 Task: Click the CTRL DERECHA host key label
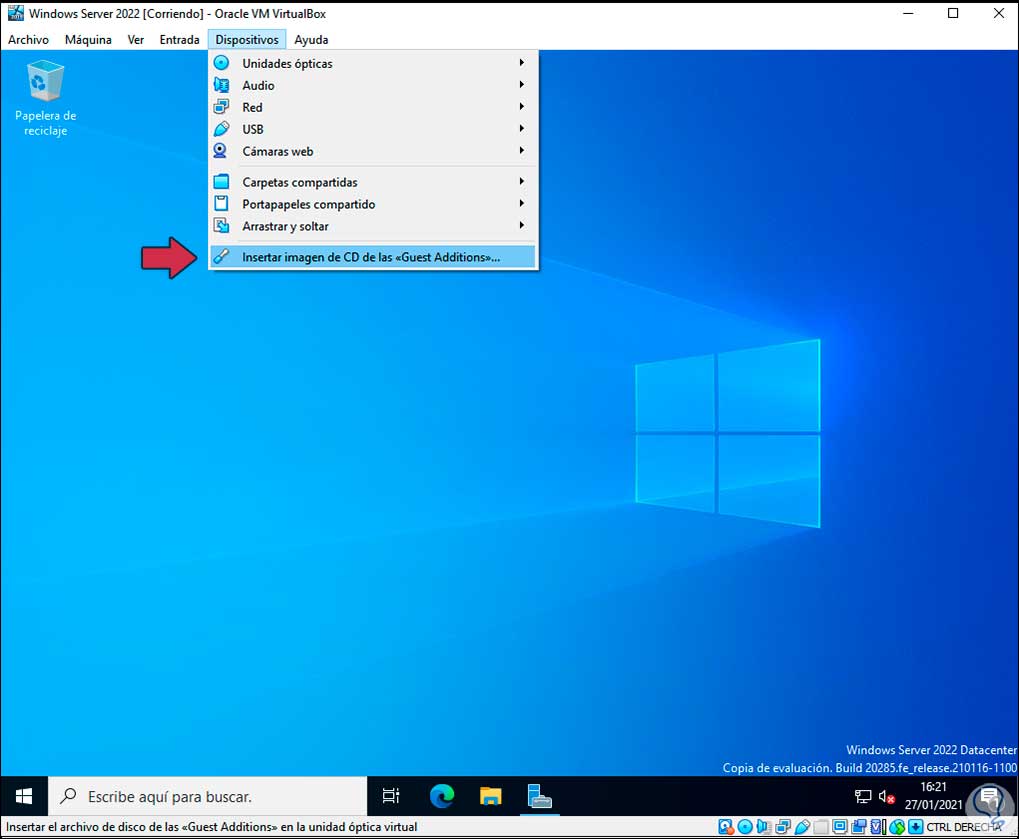(x=964, y=827)
